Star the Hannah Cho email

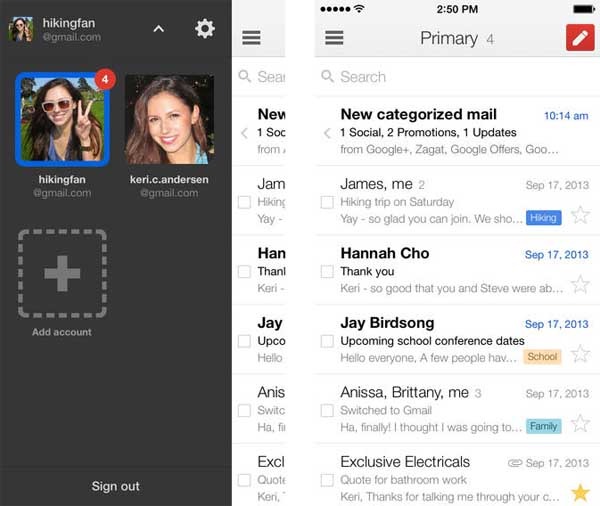[x=580, y=284]
